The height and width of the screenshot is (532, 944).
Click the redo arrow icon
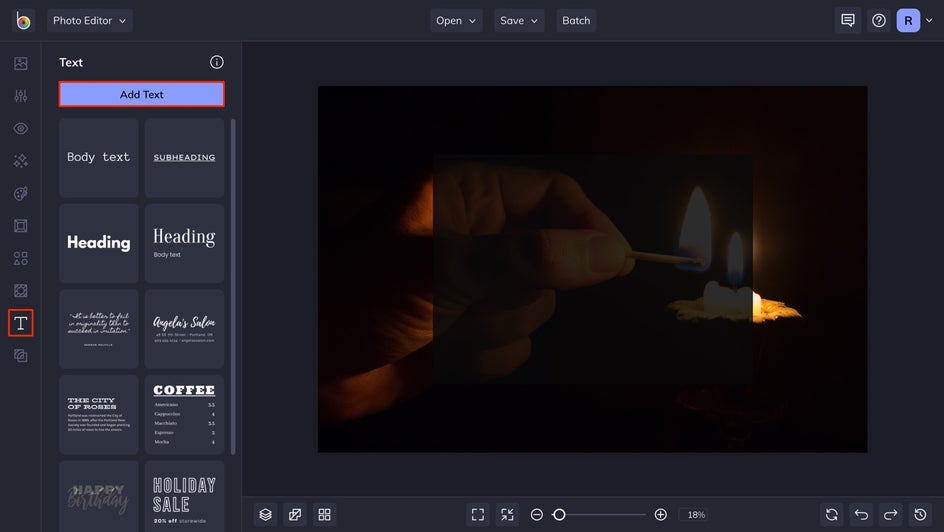coord(891,515)
